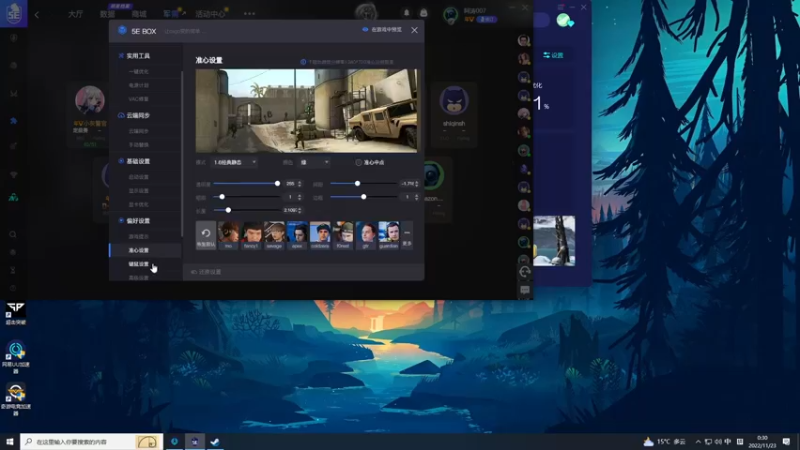
Task: Open the 大厅 tab
Action: click(x=76, y=14)
